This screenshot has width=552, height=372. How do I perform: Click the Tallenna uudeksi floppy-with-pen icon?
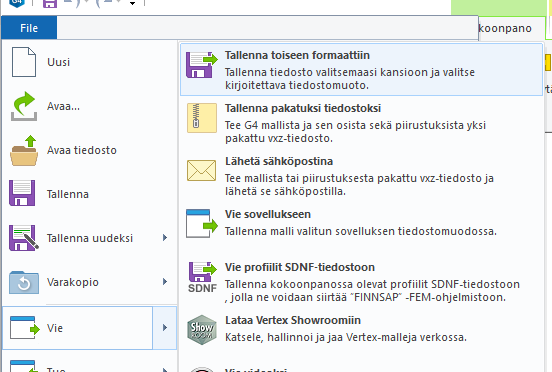[x=24, y=238]
